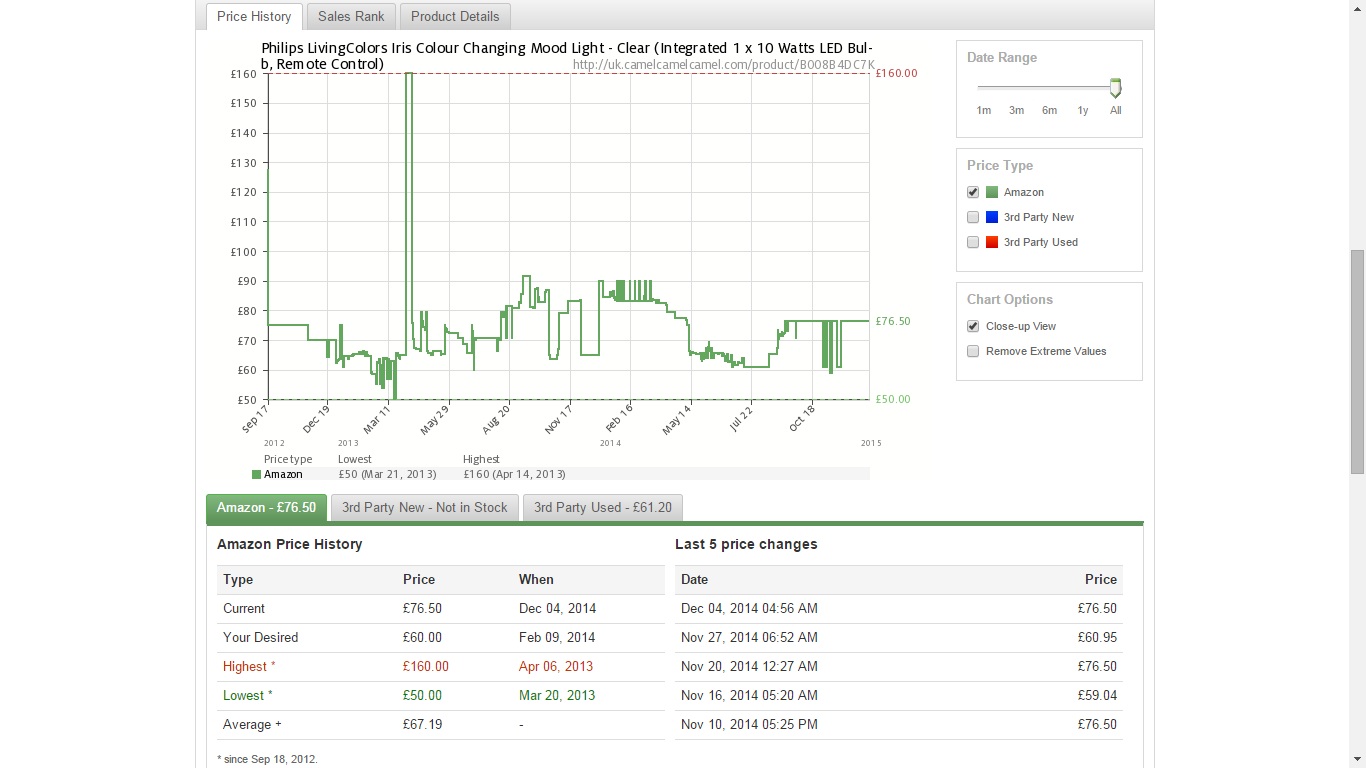Uncheck the Amazon price type checkbox
The image size is (1366, 768).
(x=973, y=192)
